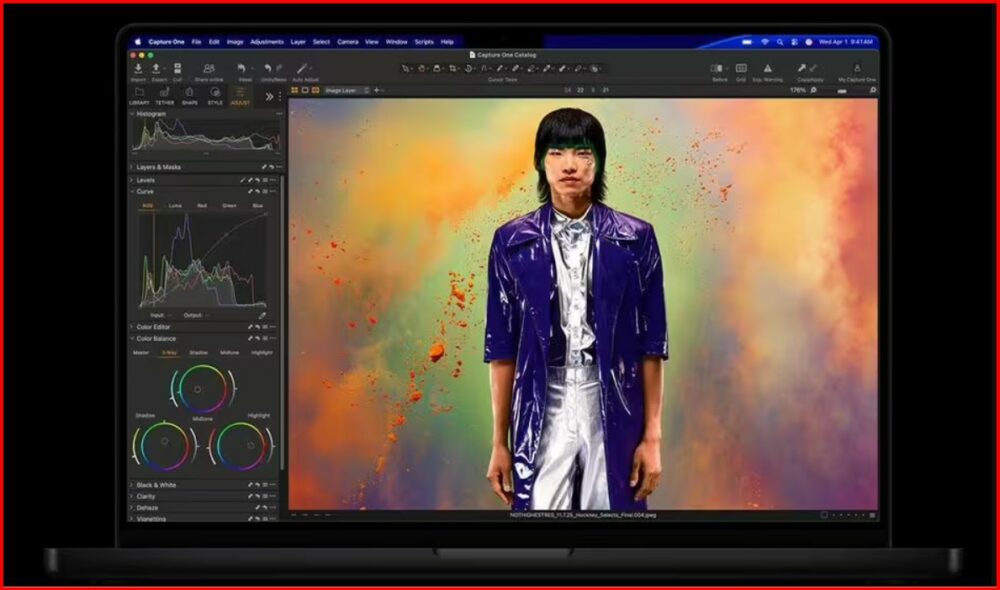The width and height of the screenshot is (1000, 590).
Task: Open the Adjustments menu in menu bar
Action: 267,42
